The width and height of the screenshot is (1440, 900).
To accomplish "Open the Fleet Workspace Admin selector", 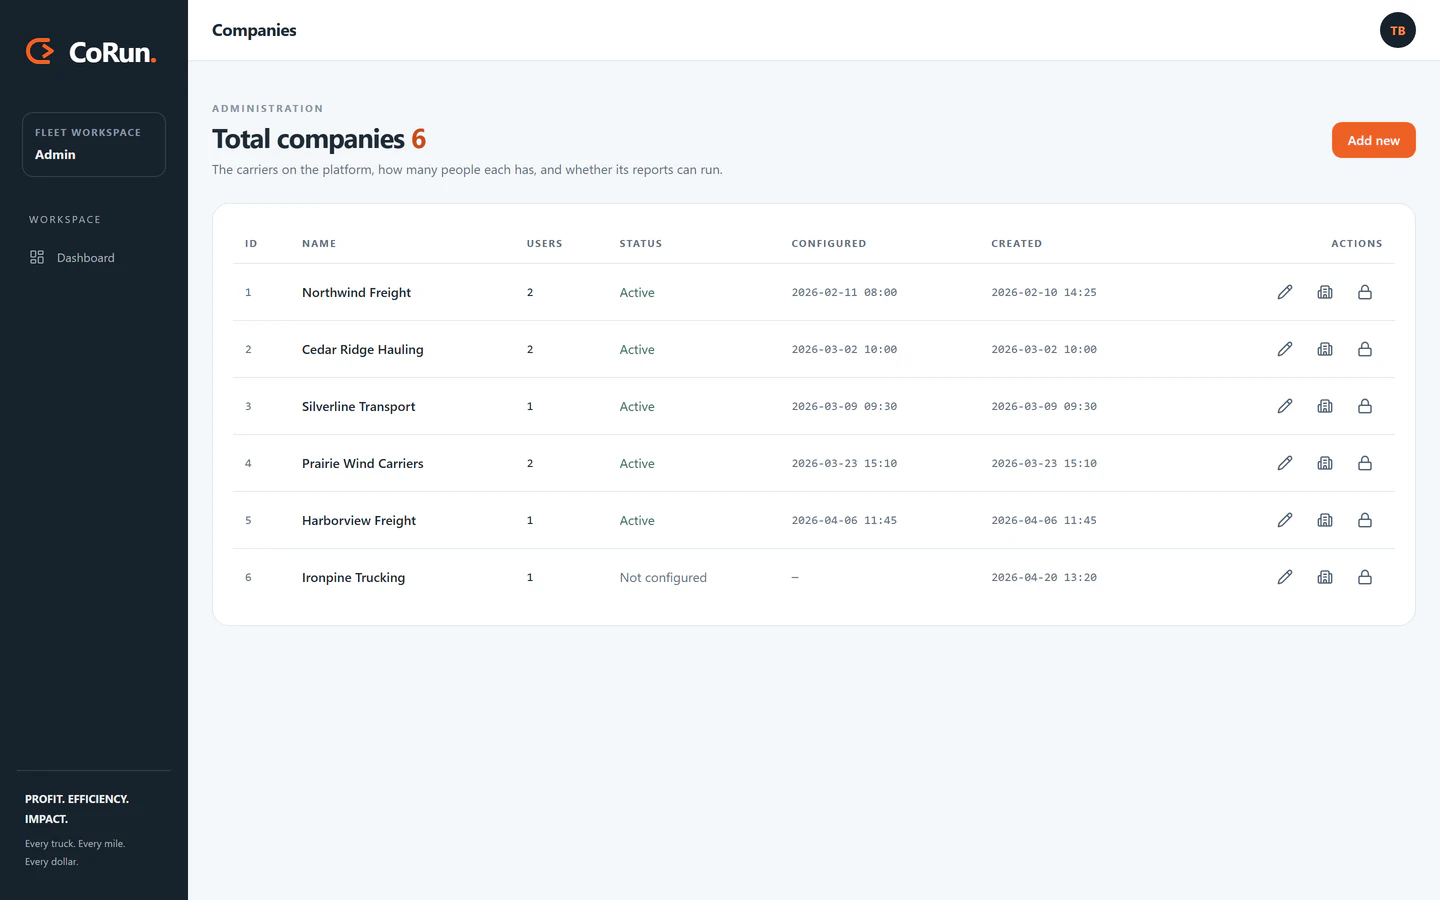I will tap(94, 144).
